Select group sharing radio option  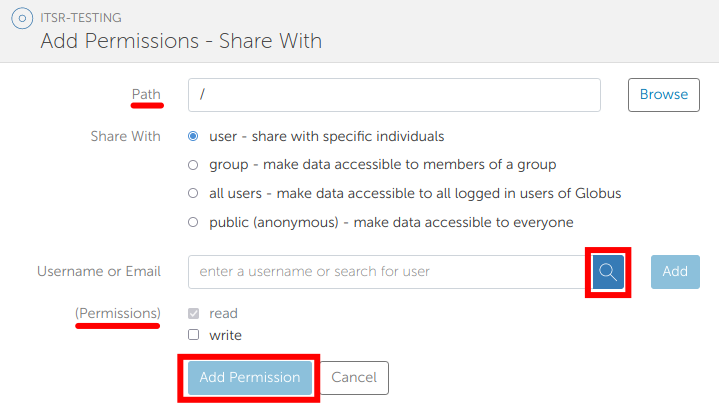pyautogui.click(x=193, y=165)
